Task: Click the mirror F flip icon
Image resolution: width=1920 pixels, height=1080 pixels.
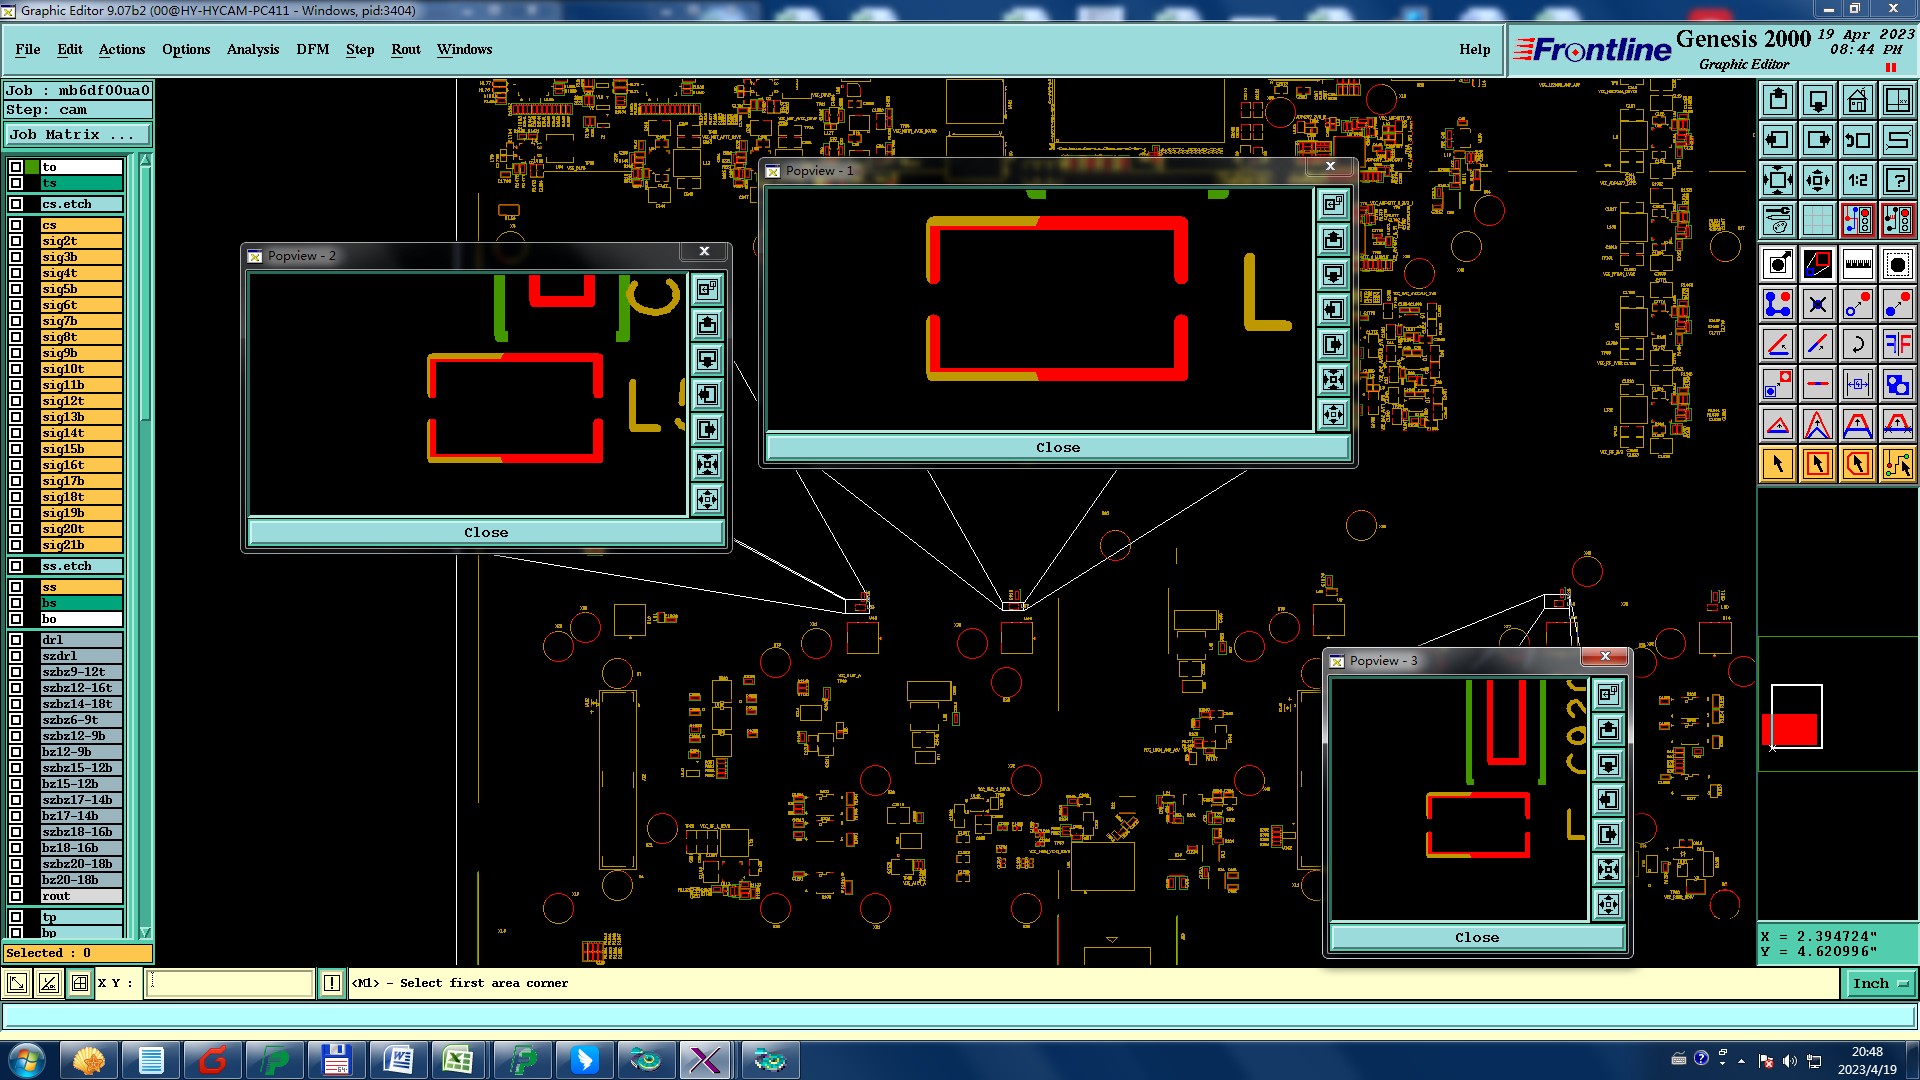Action: [x=1897, y=345]
